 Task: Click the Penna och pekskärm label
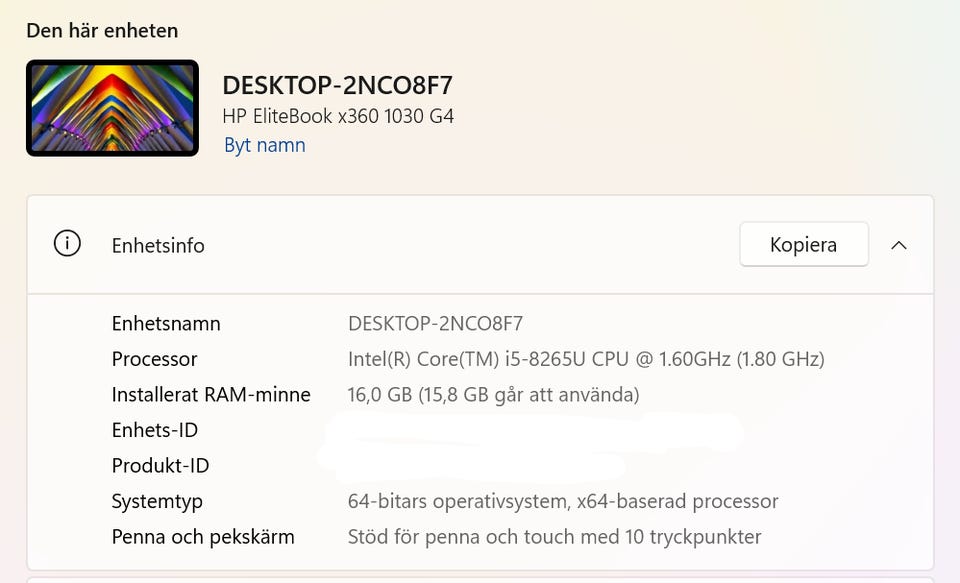click(203, 537)
